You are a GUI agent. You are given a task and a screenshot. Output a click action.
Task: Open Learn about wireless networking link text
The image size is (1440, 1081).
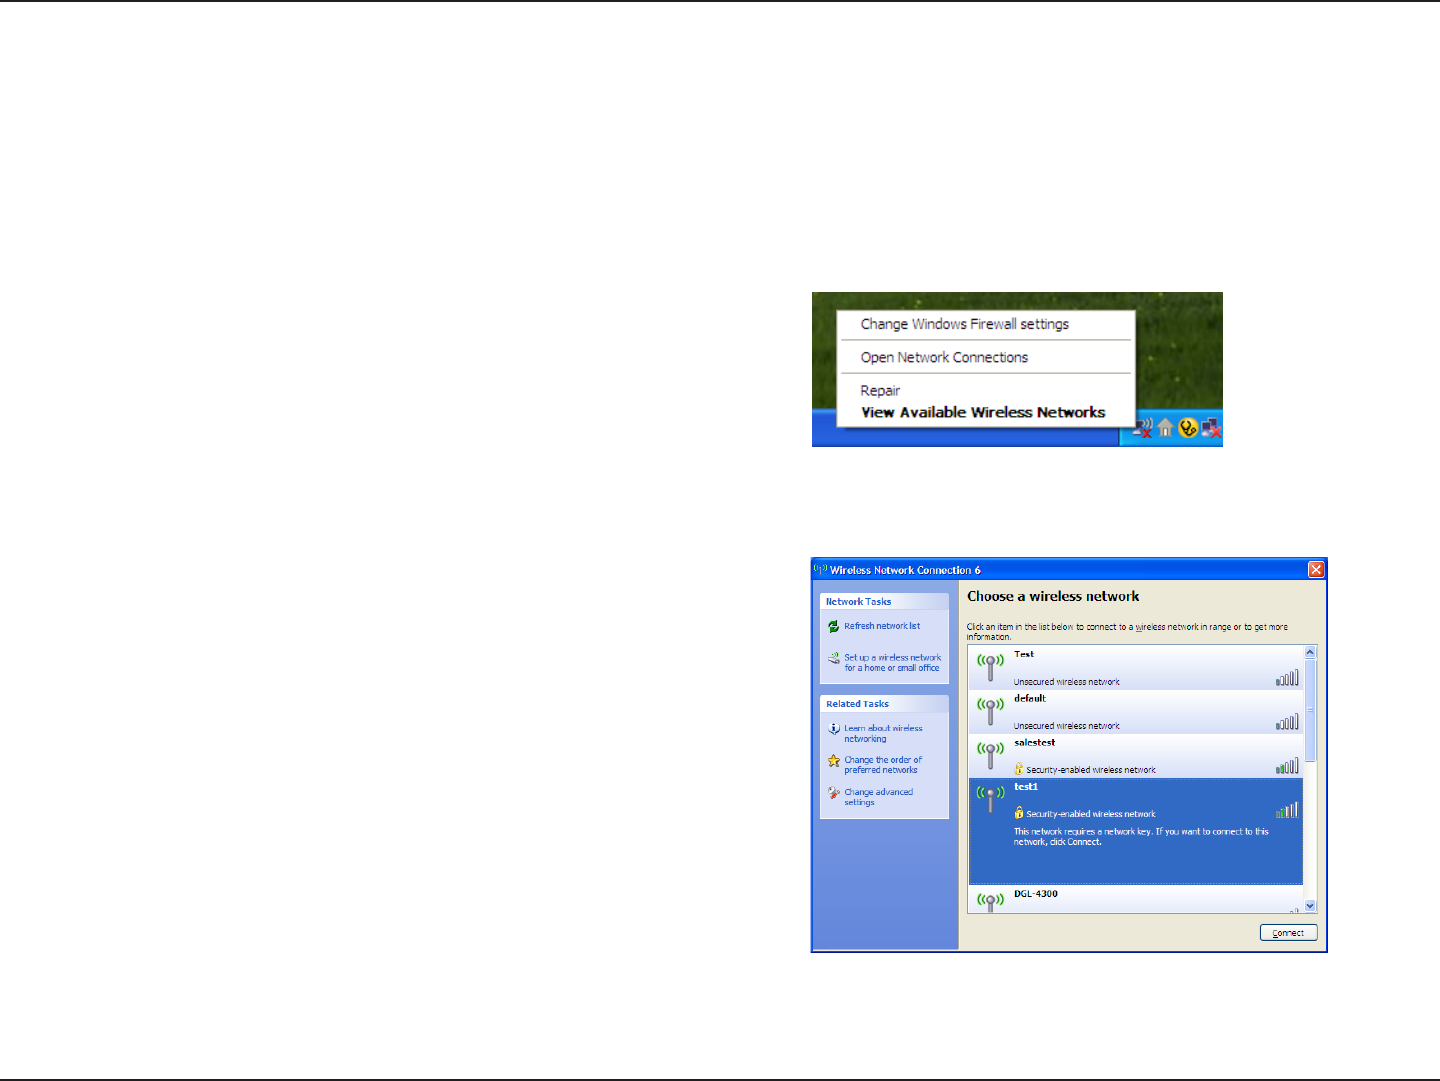883,734
